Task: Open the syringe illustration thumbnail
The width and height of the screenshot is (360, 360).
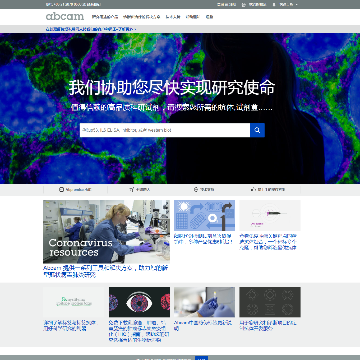Action: (270, 215)
